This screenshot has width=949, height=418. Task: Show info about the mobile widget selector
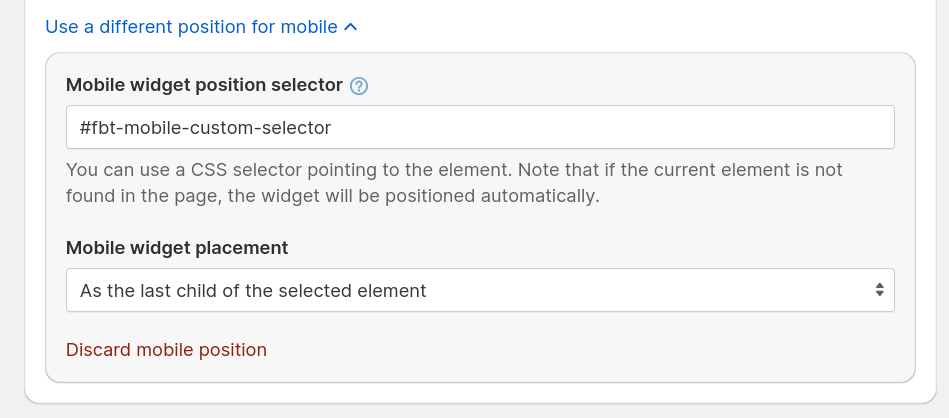[360, 86]
